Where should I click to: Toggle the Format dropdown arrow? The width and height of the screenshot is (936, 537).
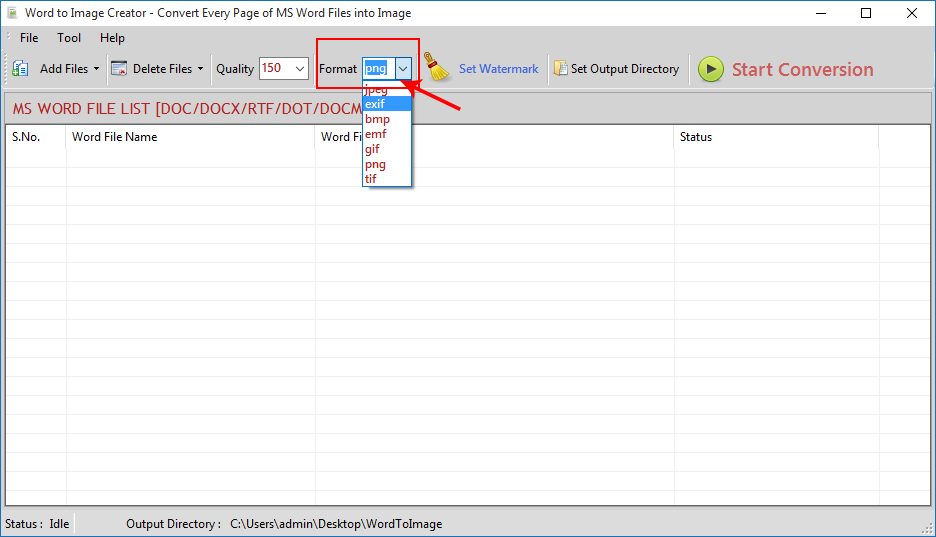404,69
